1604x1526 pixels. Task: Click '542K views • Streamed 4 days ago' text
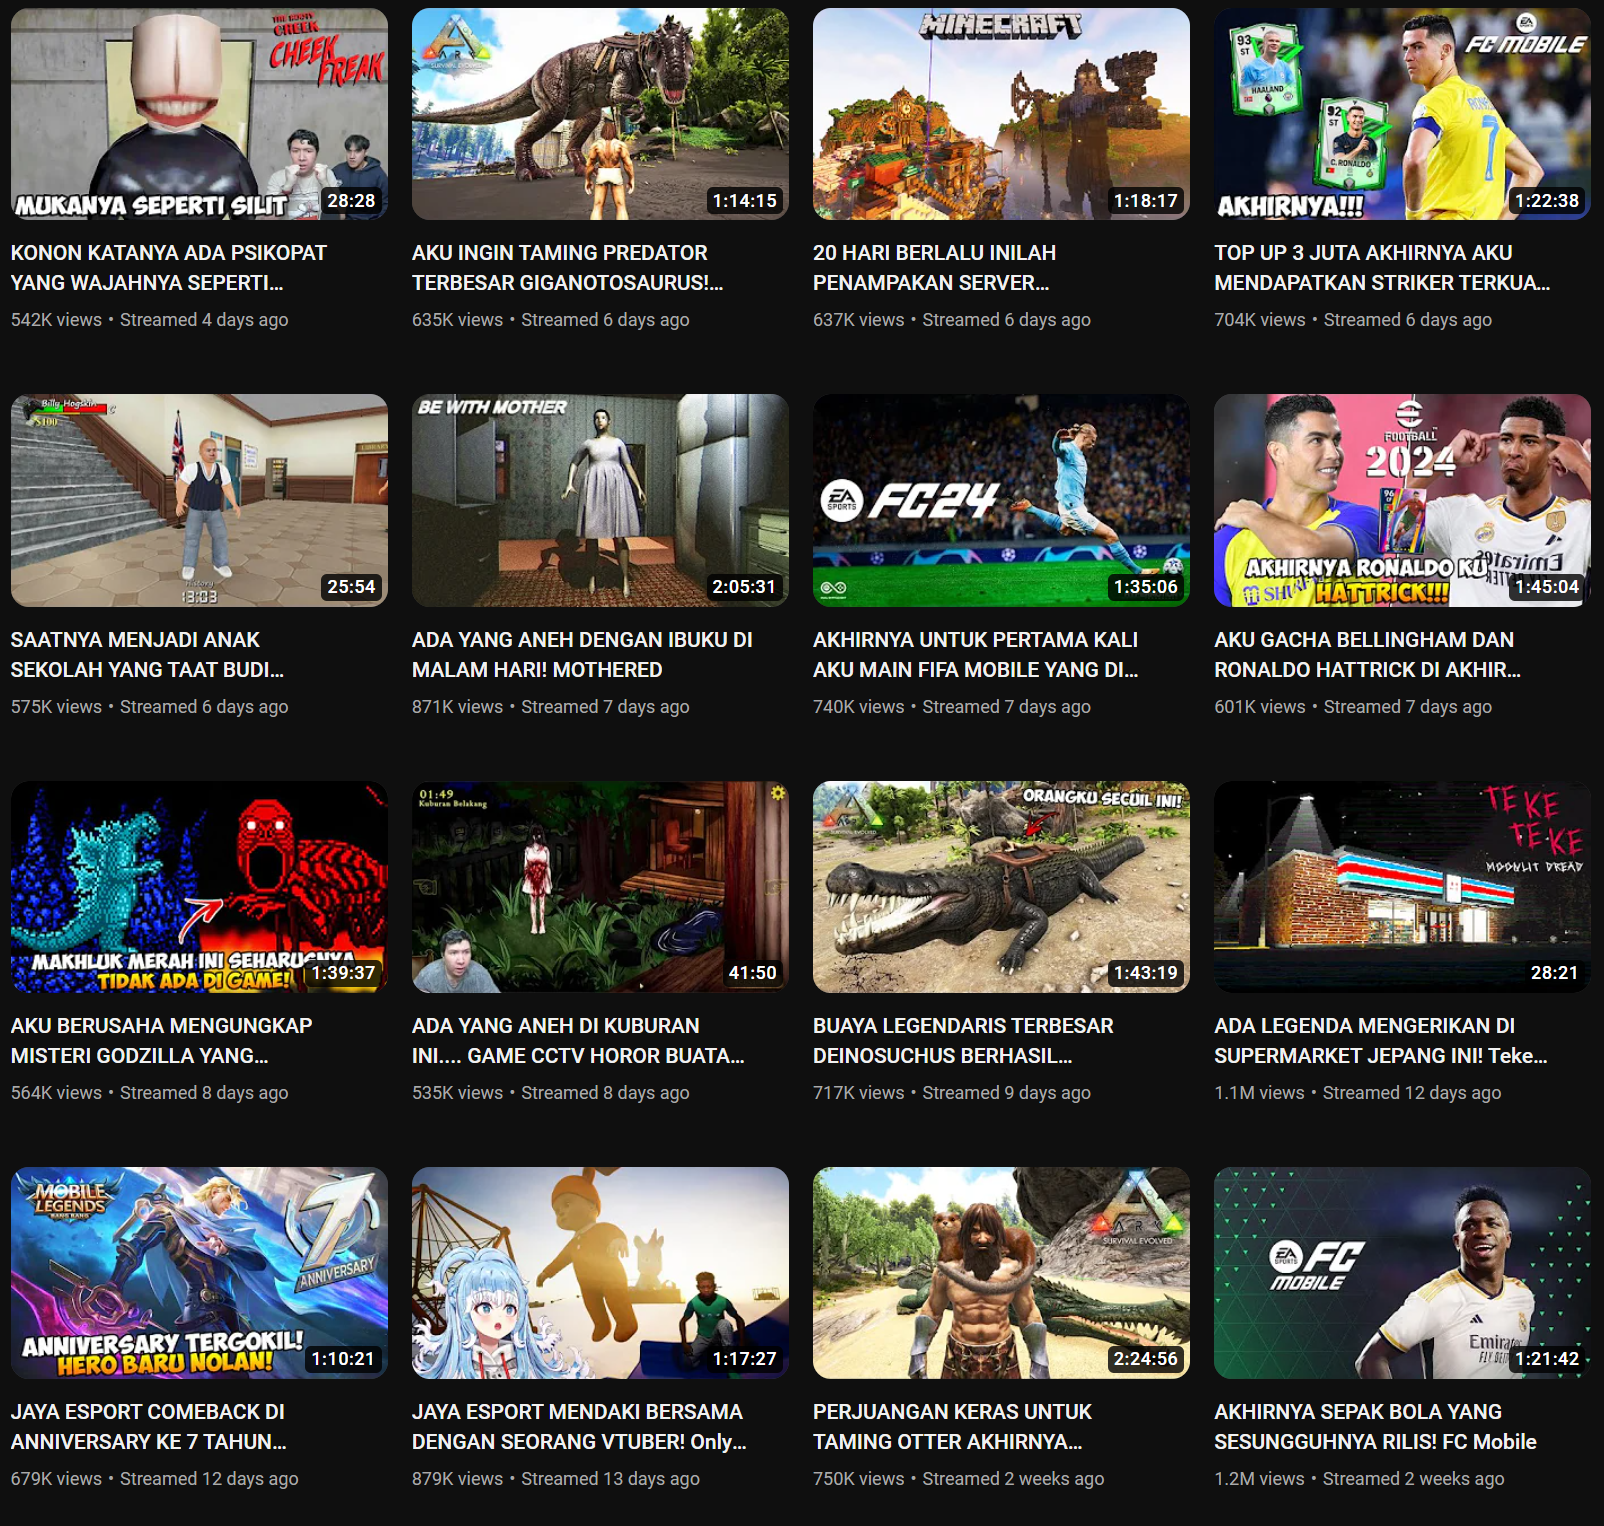[150, 320]
